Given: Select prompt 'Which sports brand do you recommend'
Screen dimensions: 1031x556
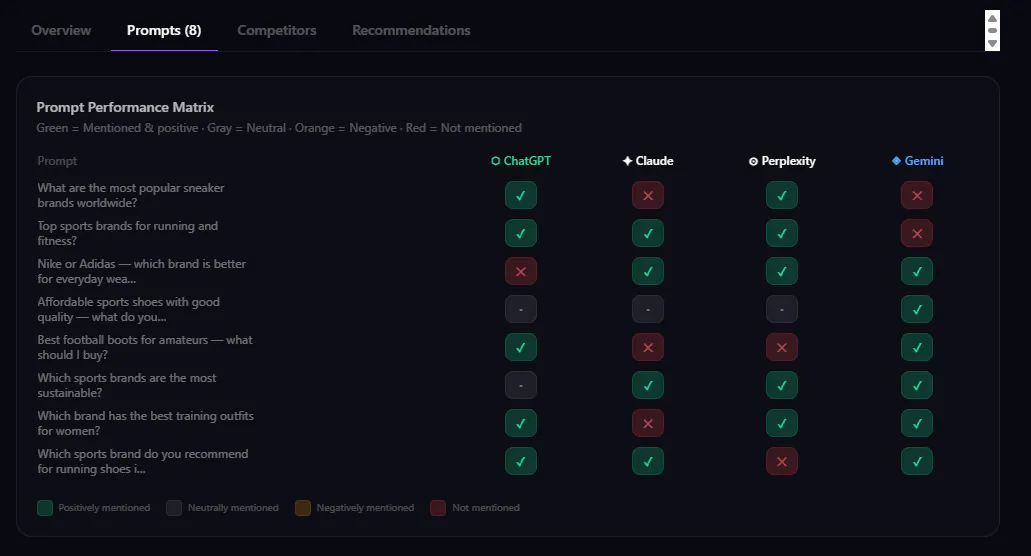Looking at the screenshot, I should click(x=143, y=461).
